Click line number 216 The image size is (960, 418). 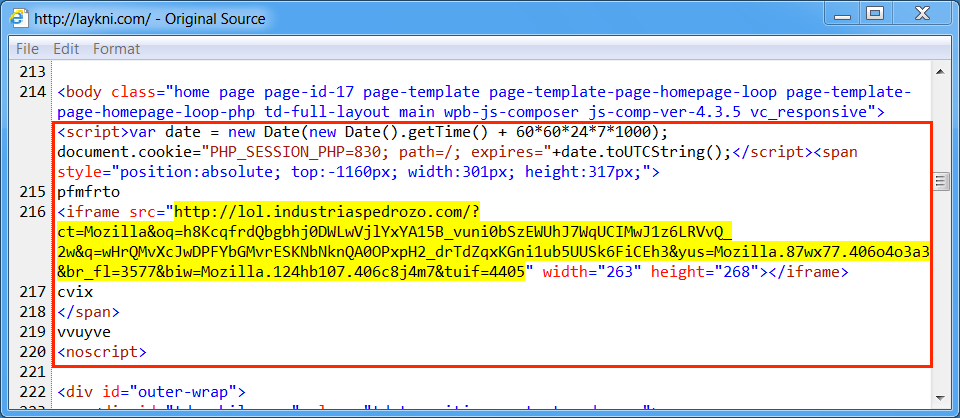(33, 212)
